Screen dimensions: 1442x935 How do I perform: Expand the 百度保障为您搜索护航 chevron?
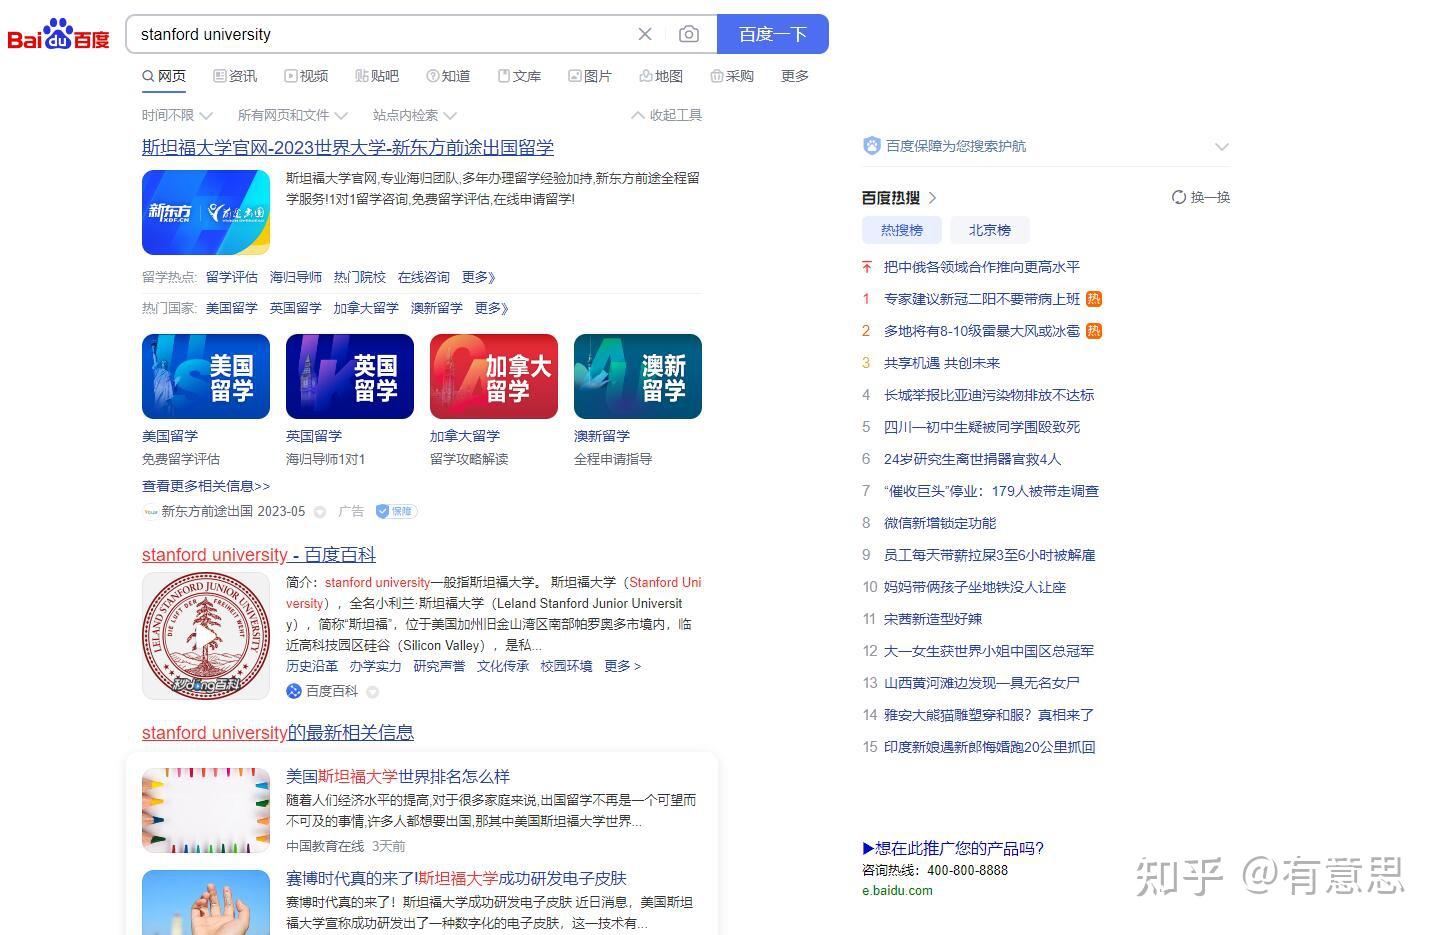(1221, 146)
